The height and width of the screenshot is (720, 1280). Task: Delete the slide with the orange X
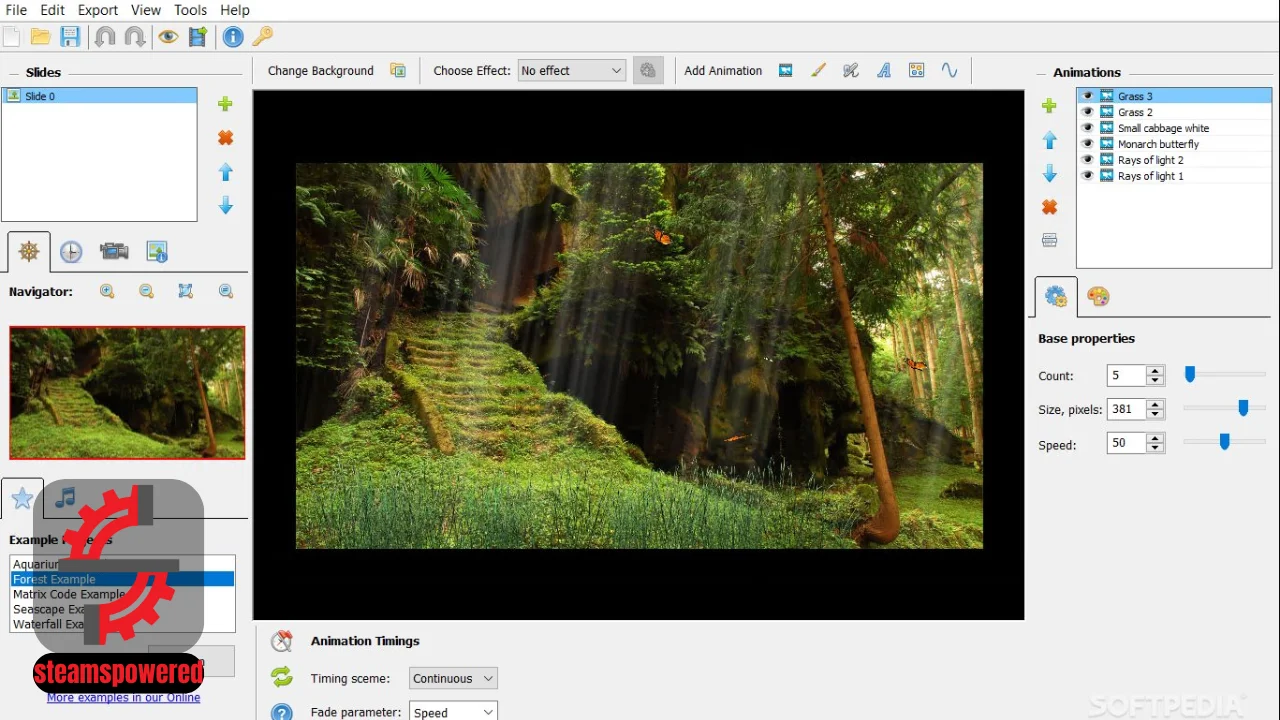tap(225, 138)
